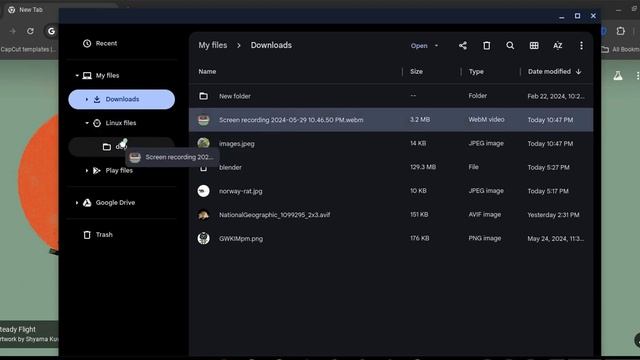Expand the Downloads tree arrow
640x360 pixels.
pos(87,99)
